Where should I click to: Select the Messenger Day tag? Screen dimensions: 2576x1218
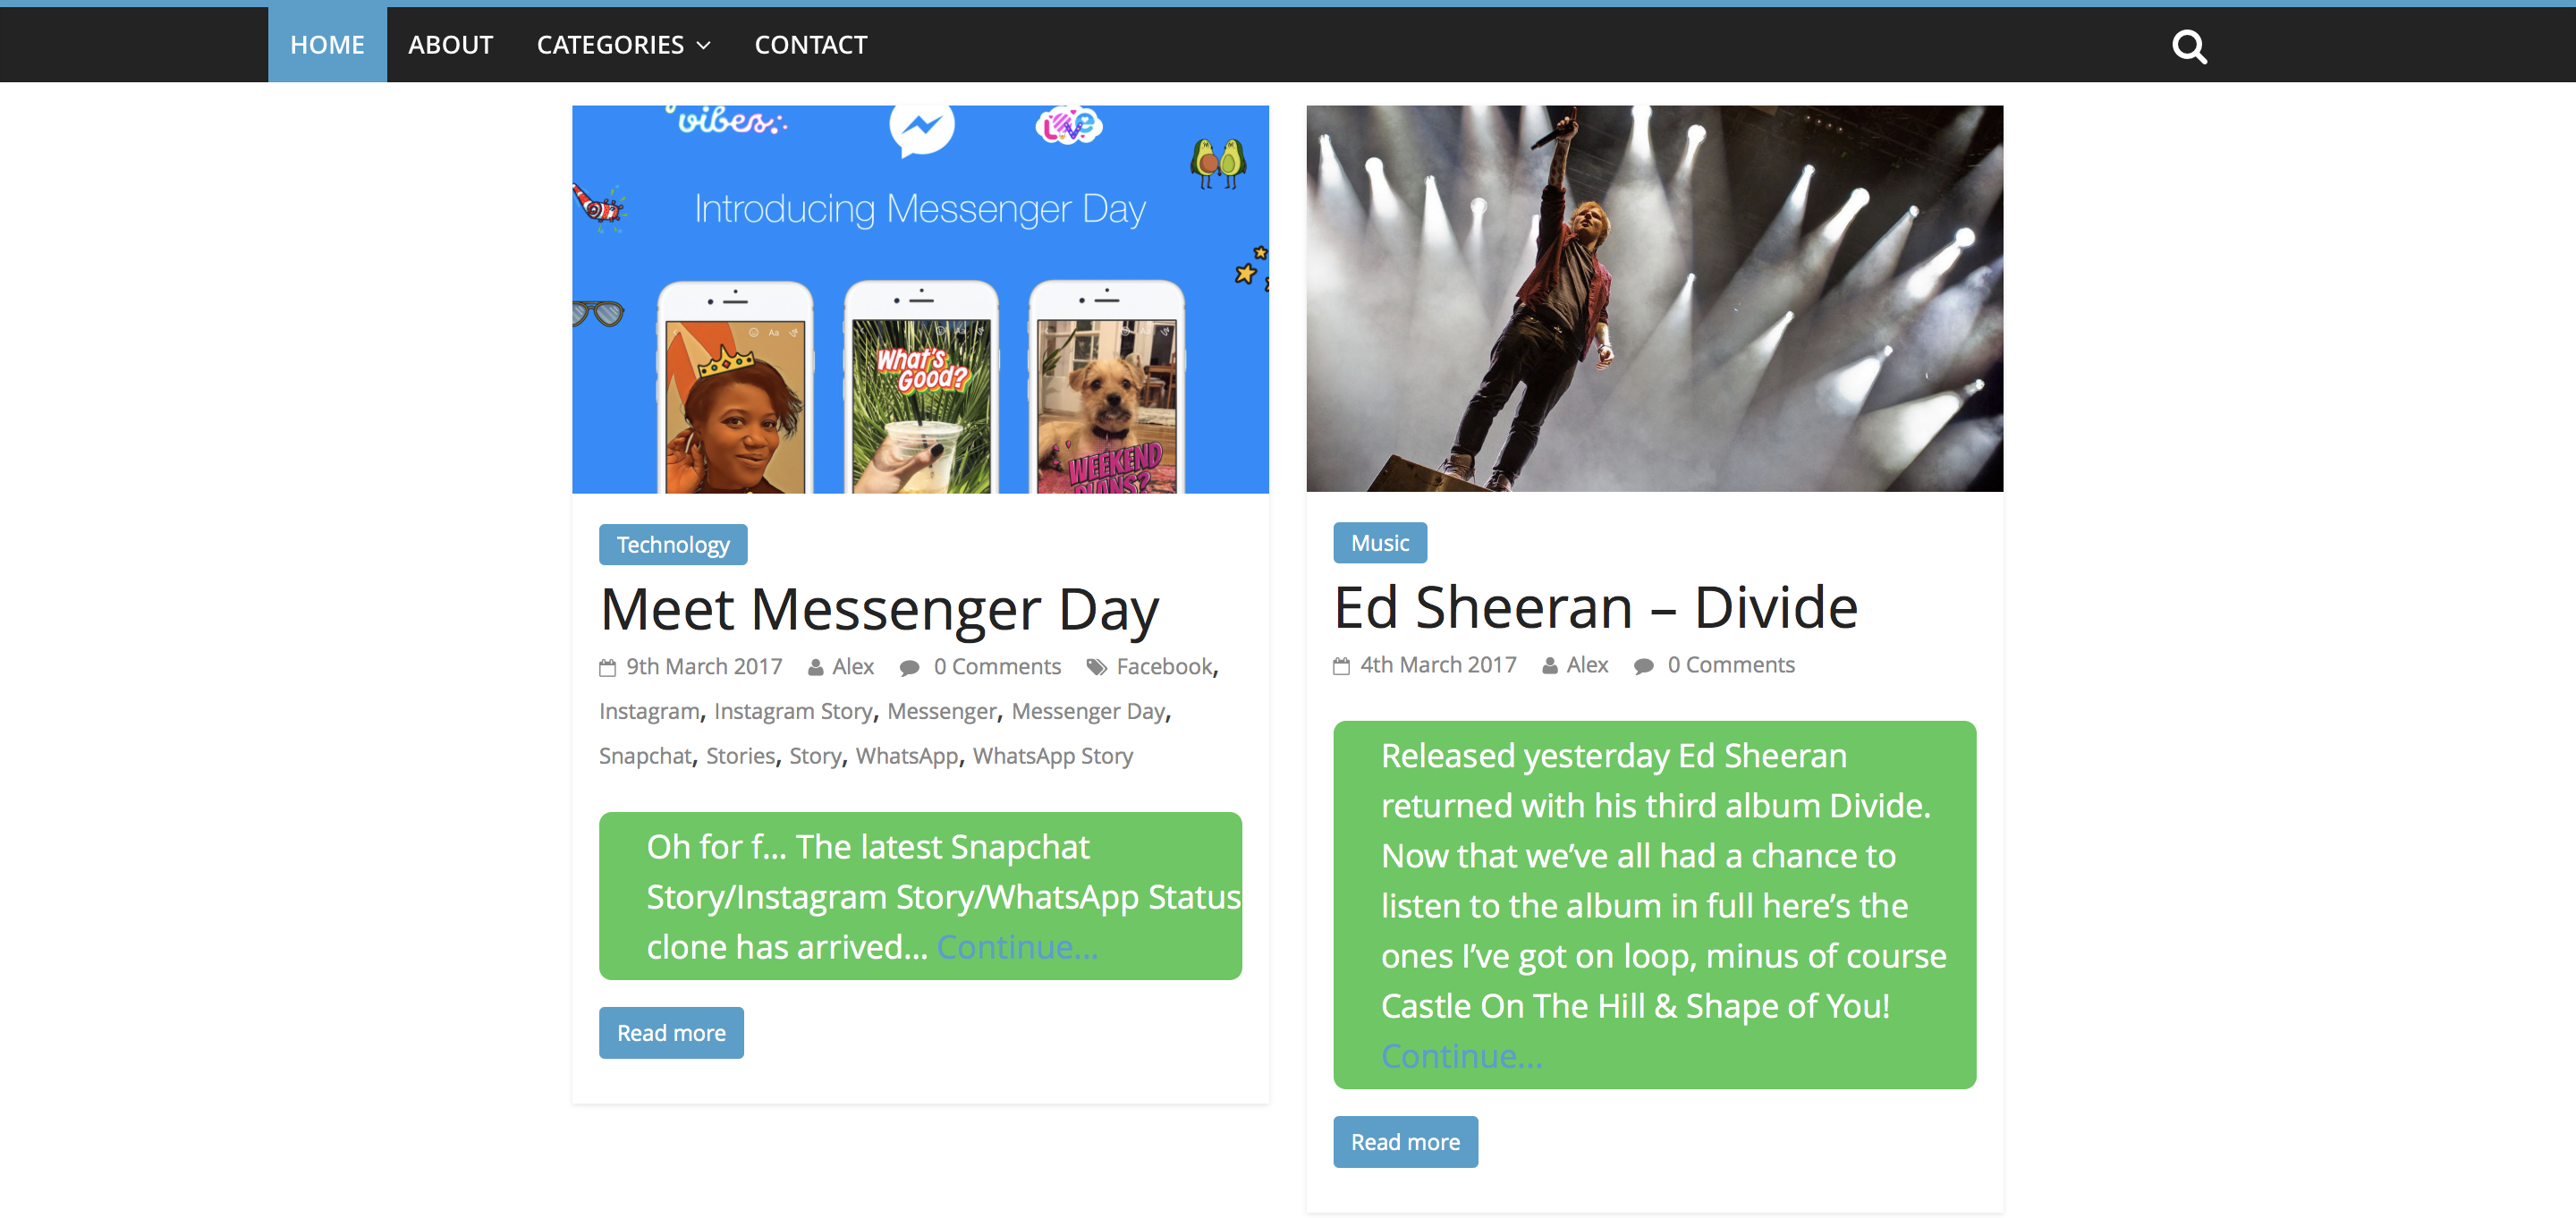(1088, 712)
